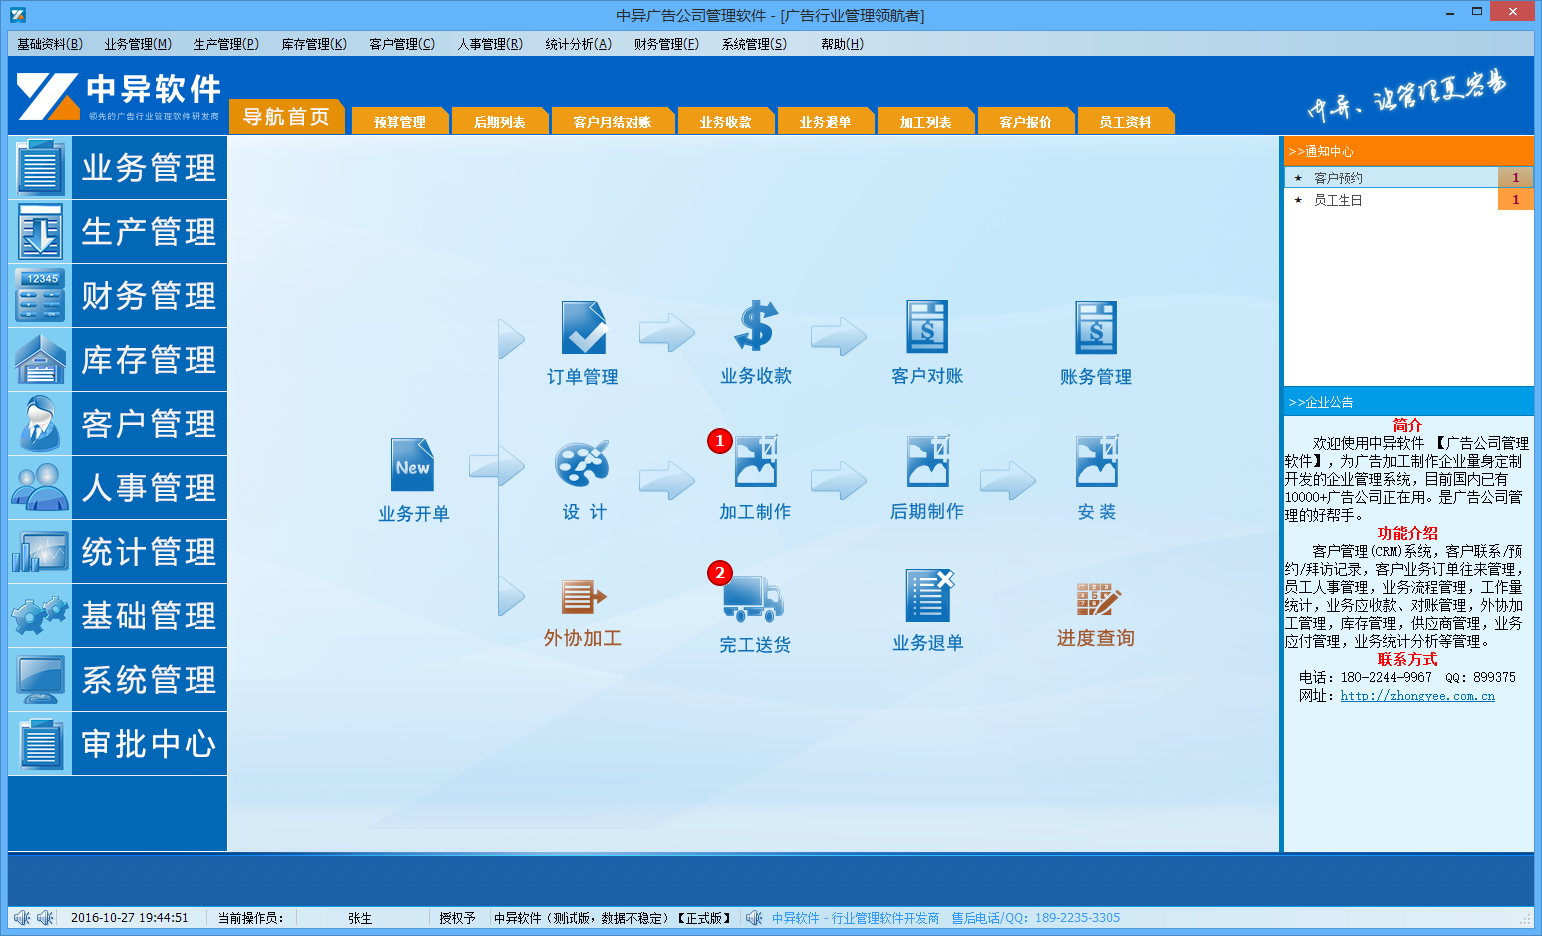1542x936 pixels.
Task: Click the 安装 installation icon
Action: point(1097,462)
